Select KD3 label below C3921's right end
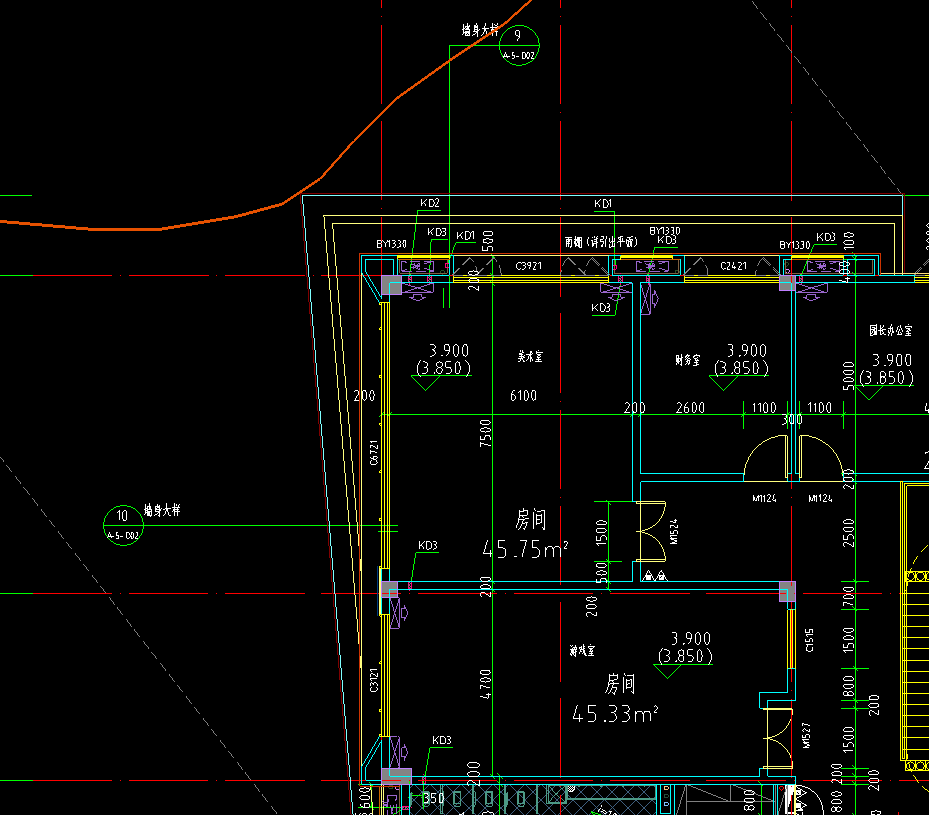929x815 pixels. 601,308
